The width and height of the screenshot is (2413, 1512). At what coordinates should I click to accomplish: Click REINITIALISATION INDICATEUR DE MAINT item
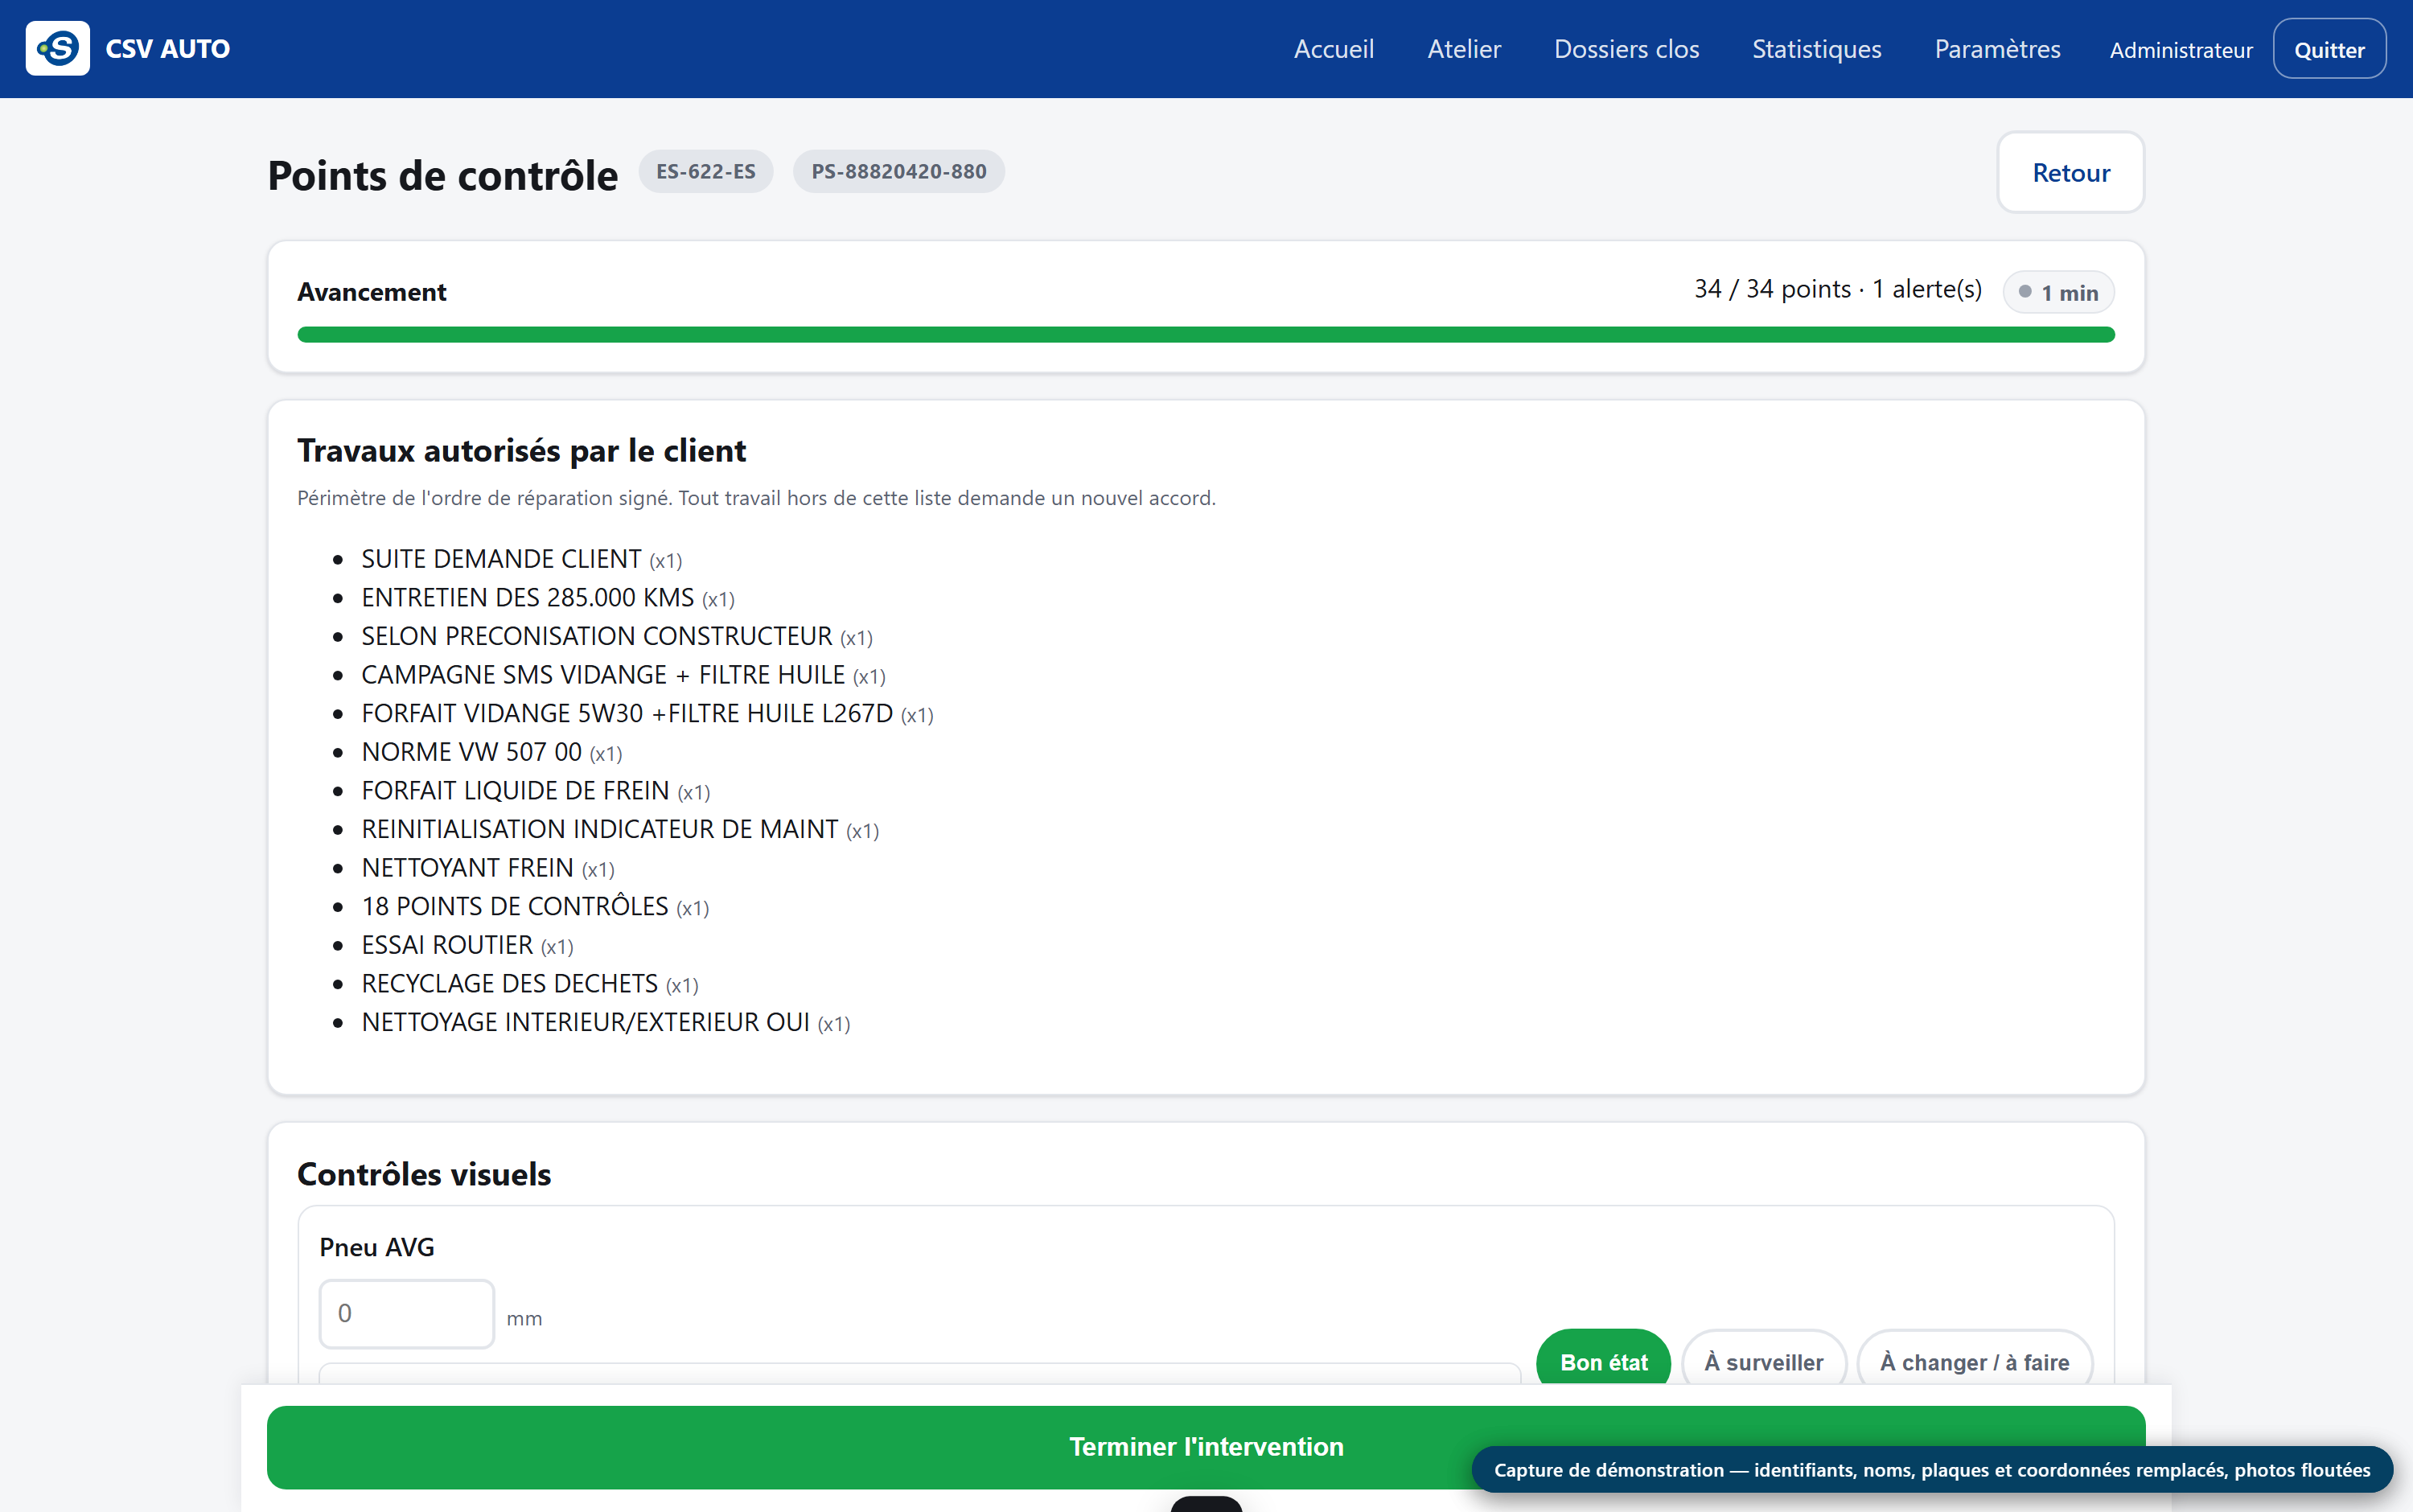click(619, 830)
